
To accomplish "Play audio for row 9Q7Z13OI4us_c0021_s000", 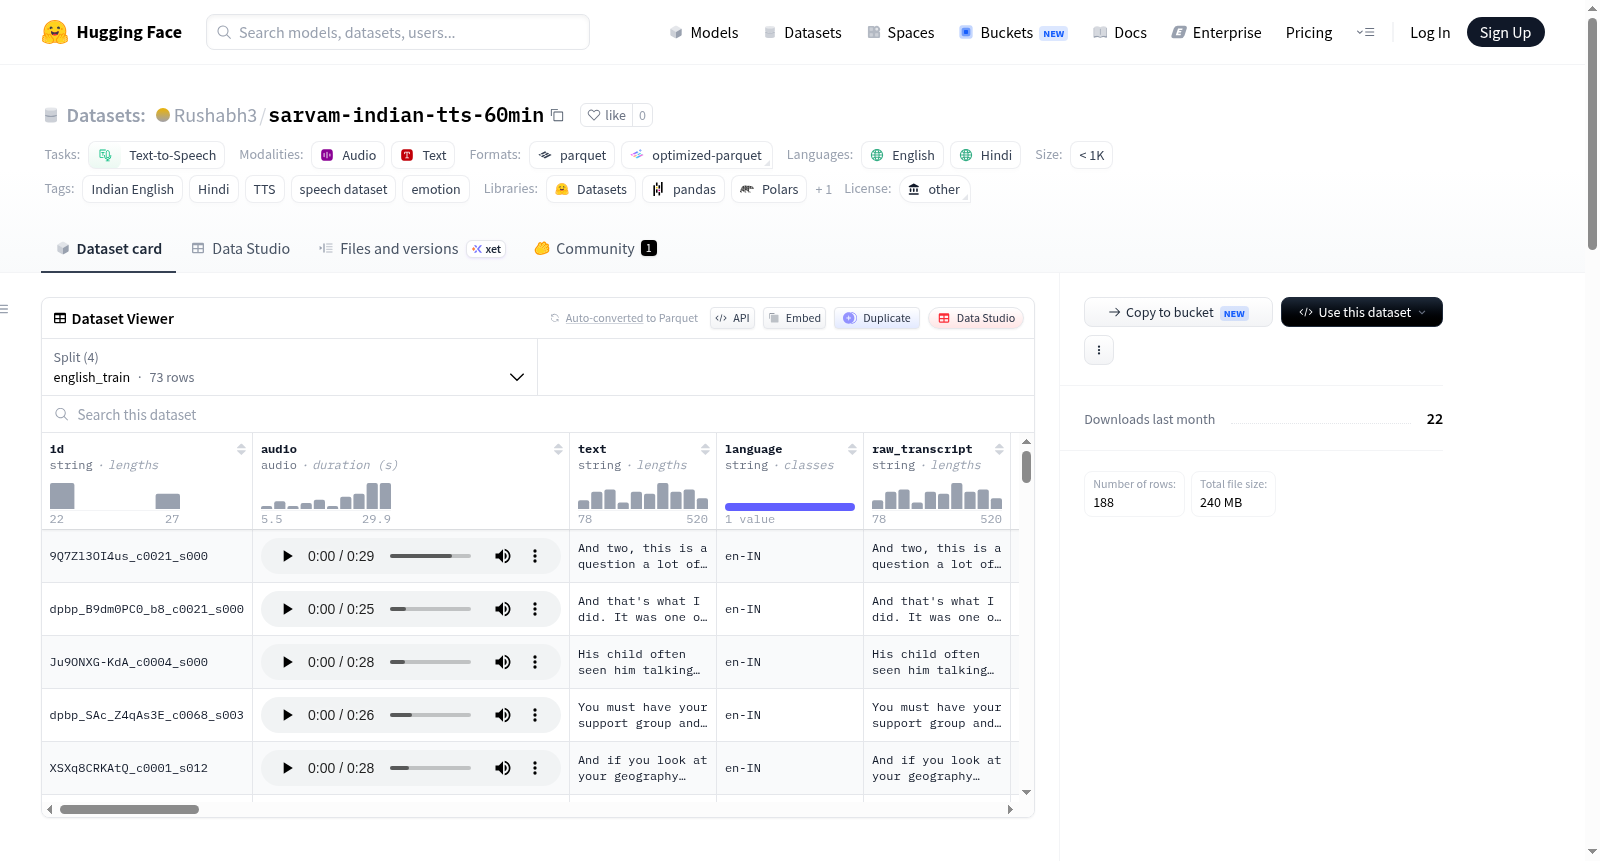I will [x=287, y=556].
